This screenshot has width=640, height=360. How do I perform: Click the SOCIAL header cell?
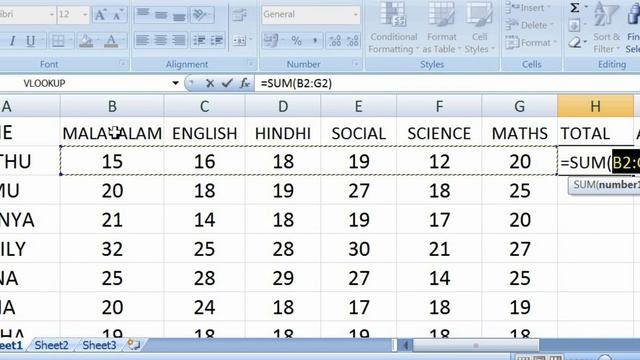[x=359, y=133]
